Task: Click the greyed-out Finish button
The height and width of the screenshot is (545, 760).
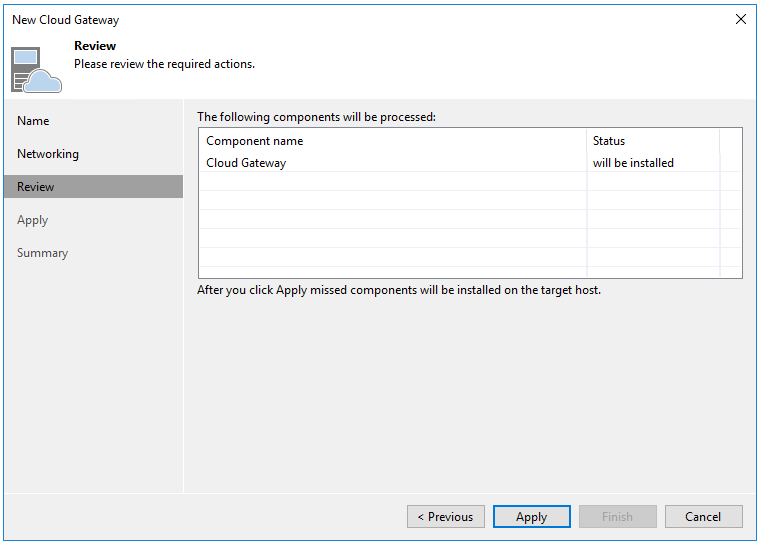Action: (617, 517)
